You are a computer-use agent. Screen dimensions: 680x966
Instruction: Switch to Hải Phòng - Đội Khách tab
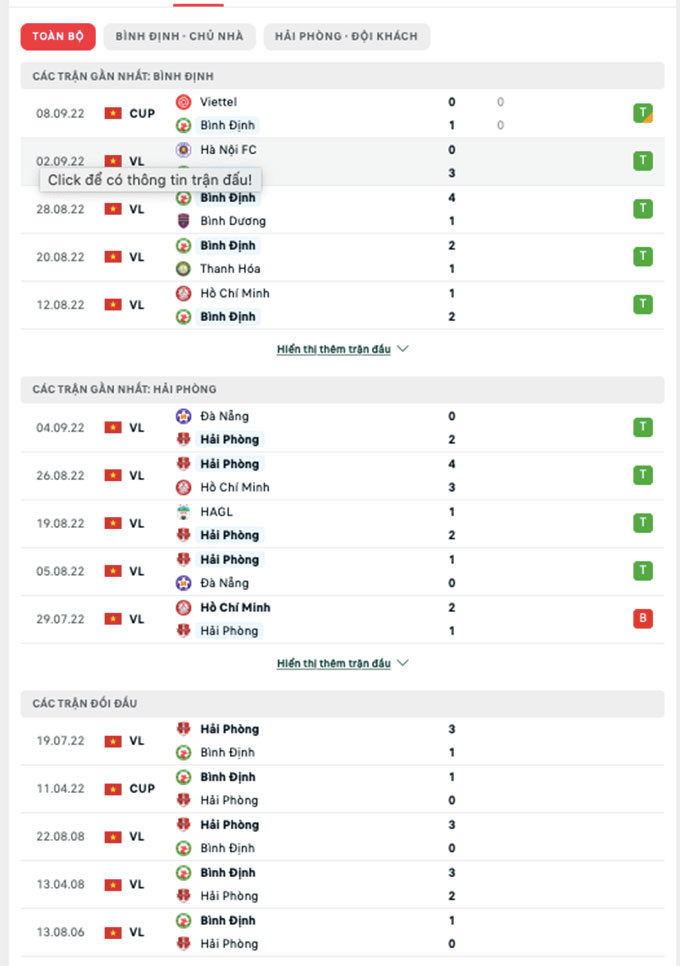[x=347, y=37]
